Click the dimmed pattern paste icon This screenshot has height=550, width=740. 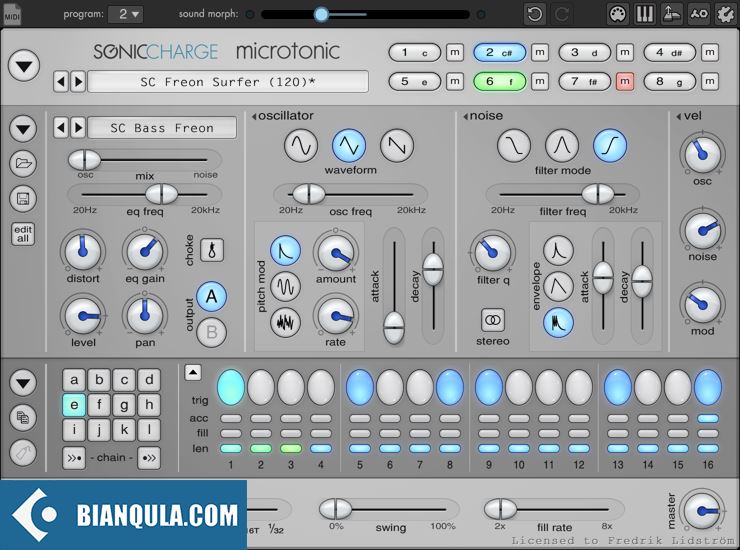(23, 453)
